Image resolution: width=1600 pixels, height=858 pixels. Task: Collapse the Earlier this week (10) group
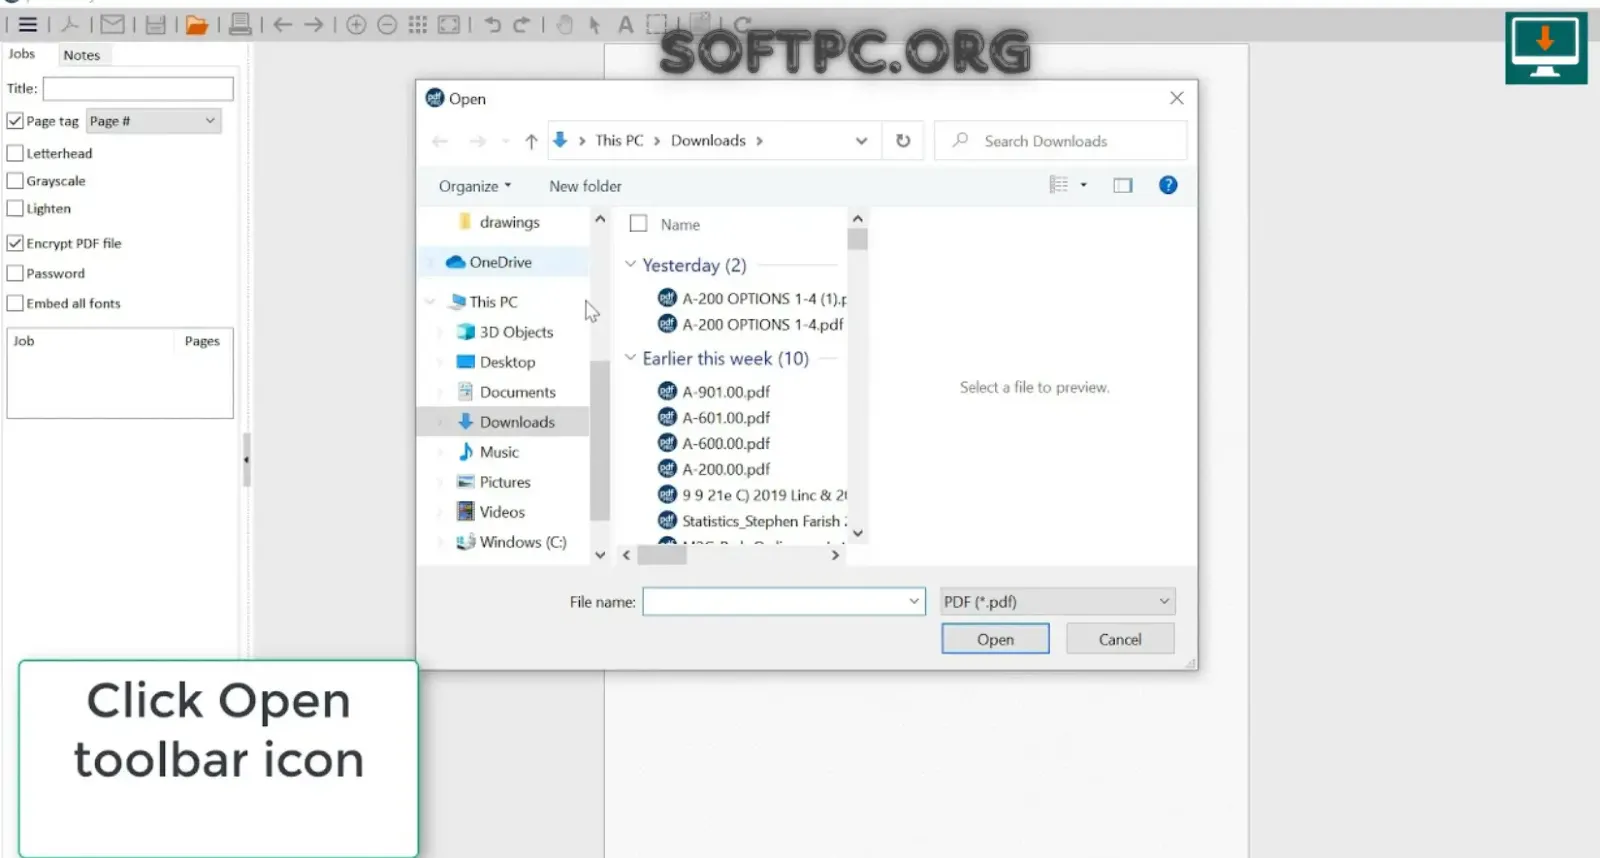[x=630, y=357]
